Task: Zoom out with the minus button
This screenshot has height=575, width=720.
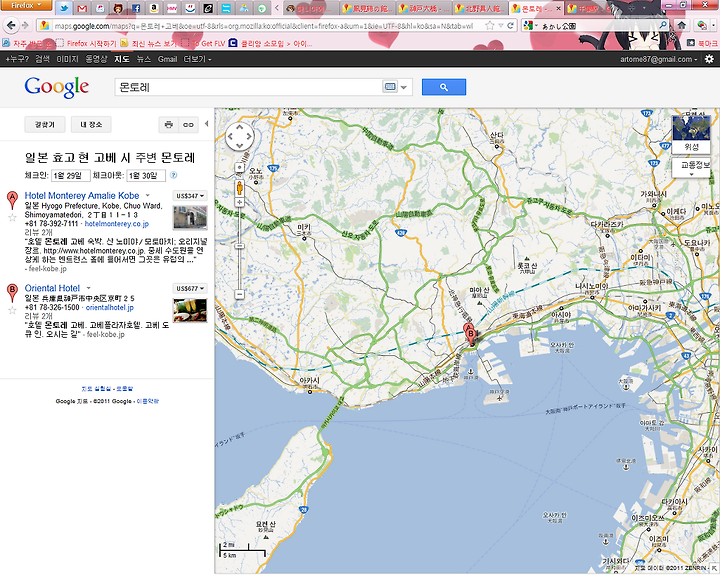Action: (x=239, y=294)
